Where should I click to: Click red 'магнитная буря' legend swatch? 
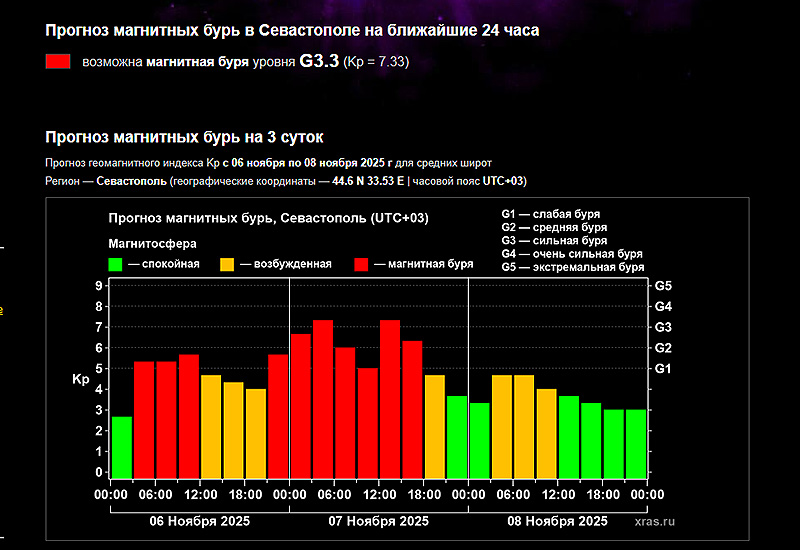tap(361, 264)
